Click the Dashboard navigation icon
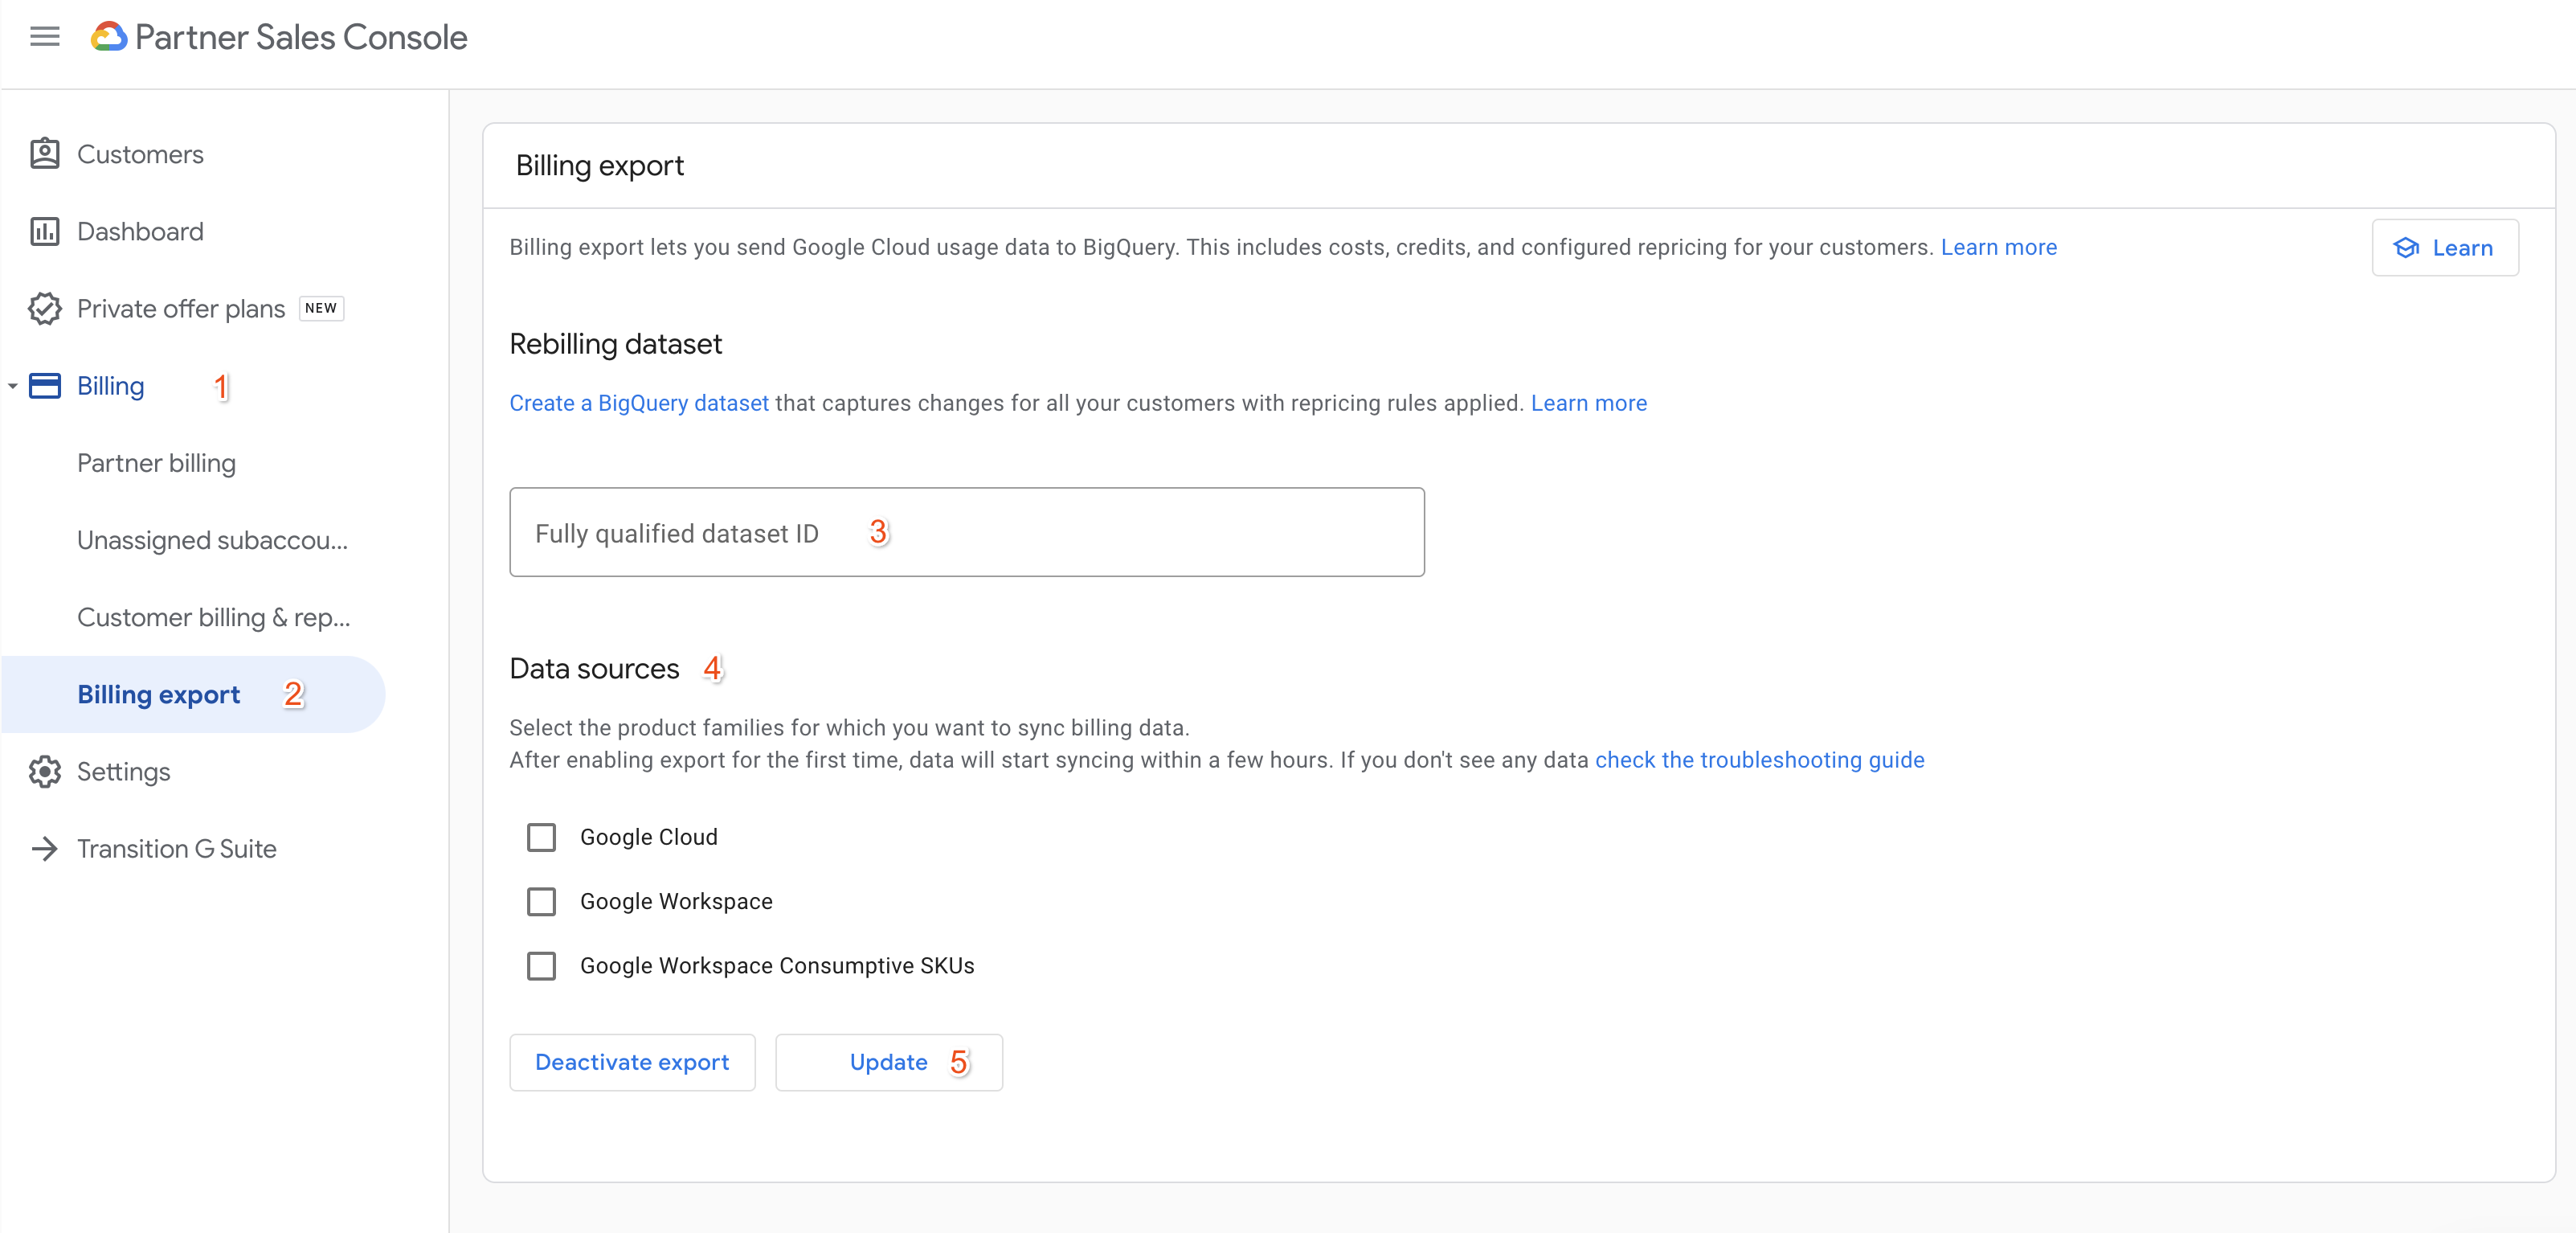This screenshot has width=2576, height=1233. click(x=44, y=230)
